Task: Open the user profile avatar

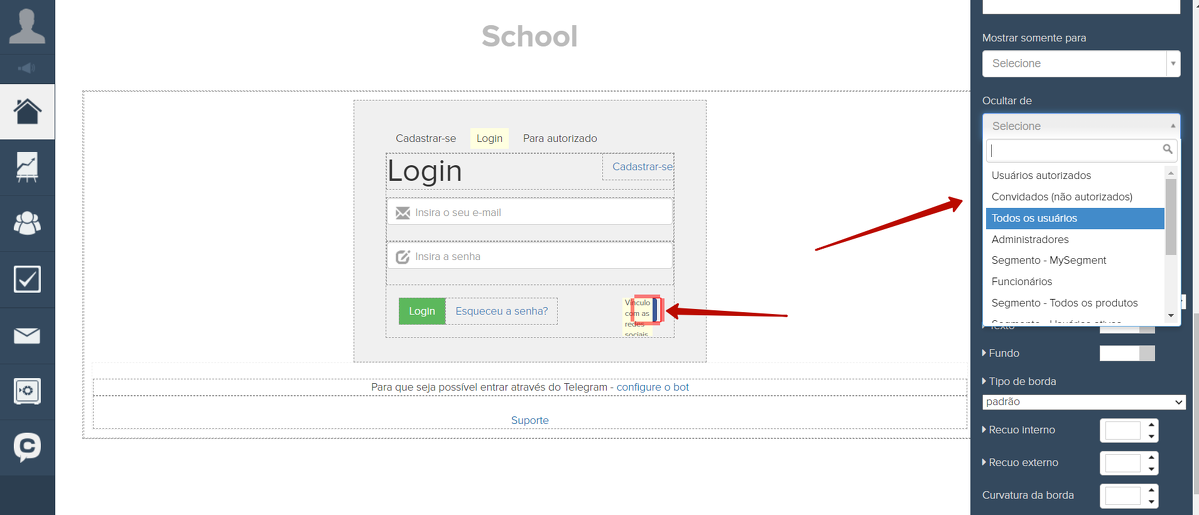Action: (x=27, y=25)
